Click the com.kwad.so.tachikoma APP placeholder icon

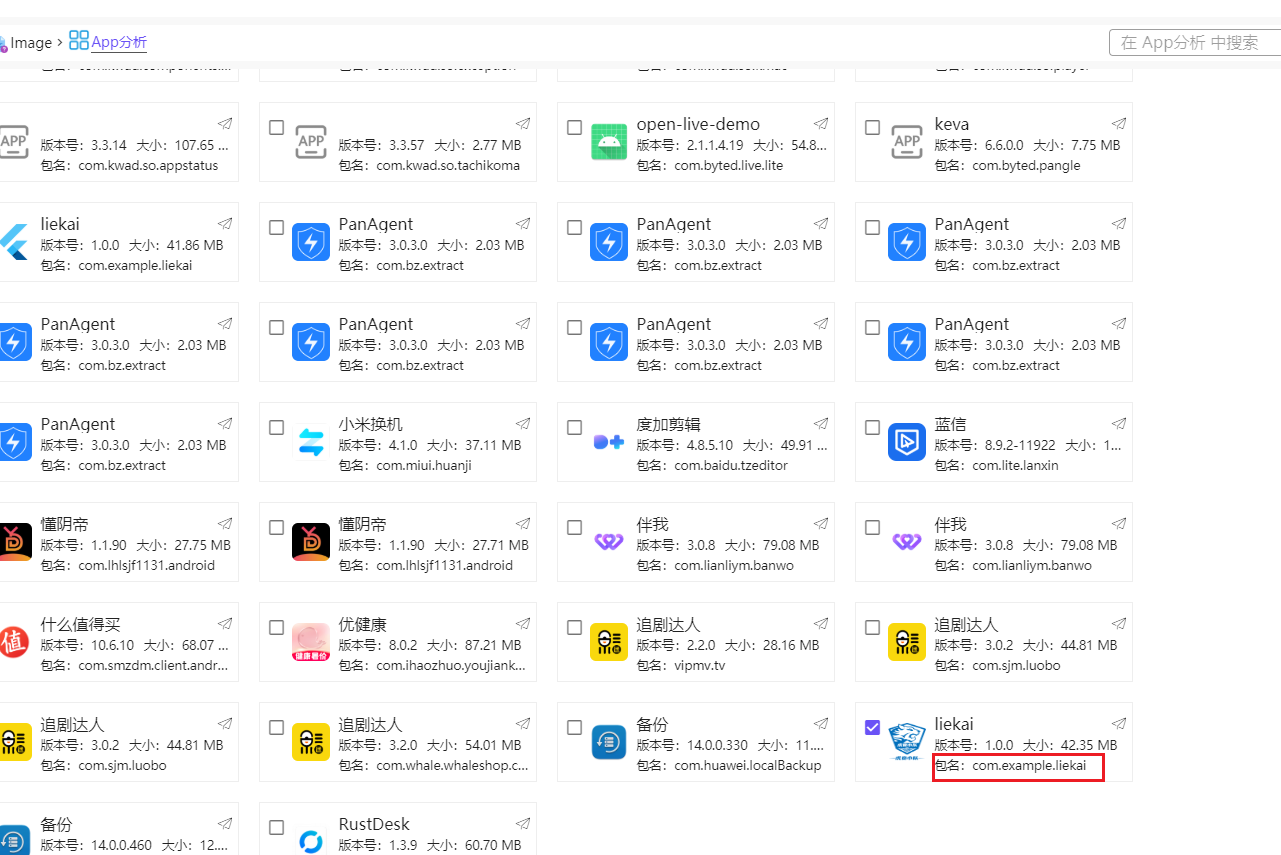pos(311,142)
